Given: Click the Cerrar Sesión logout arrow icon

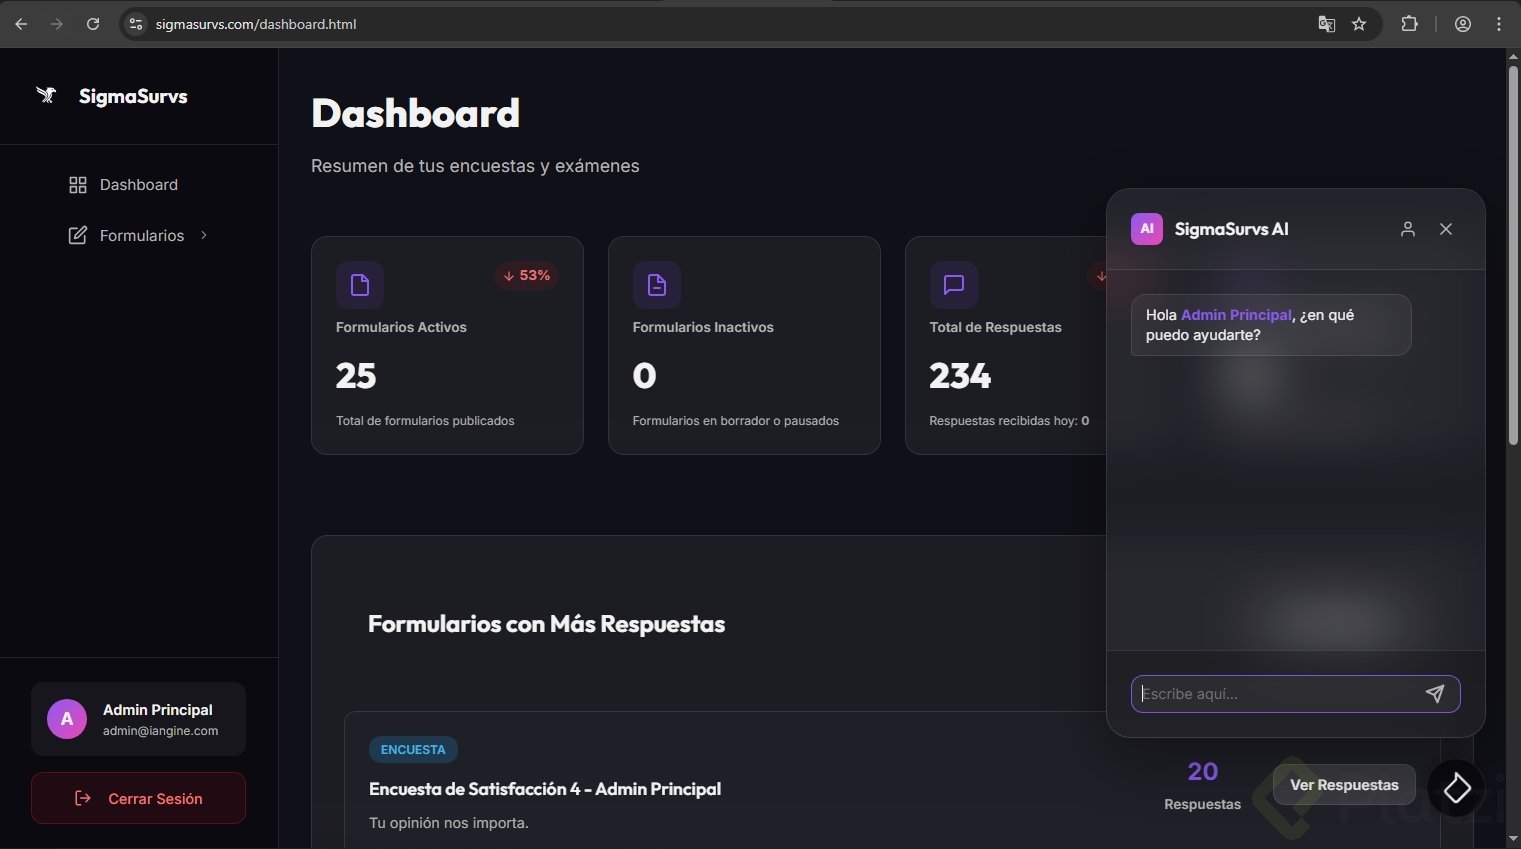Looking at the screenshot, I should (83, 798).
